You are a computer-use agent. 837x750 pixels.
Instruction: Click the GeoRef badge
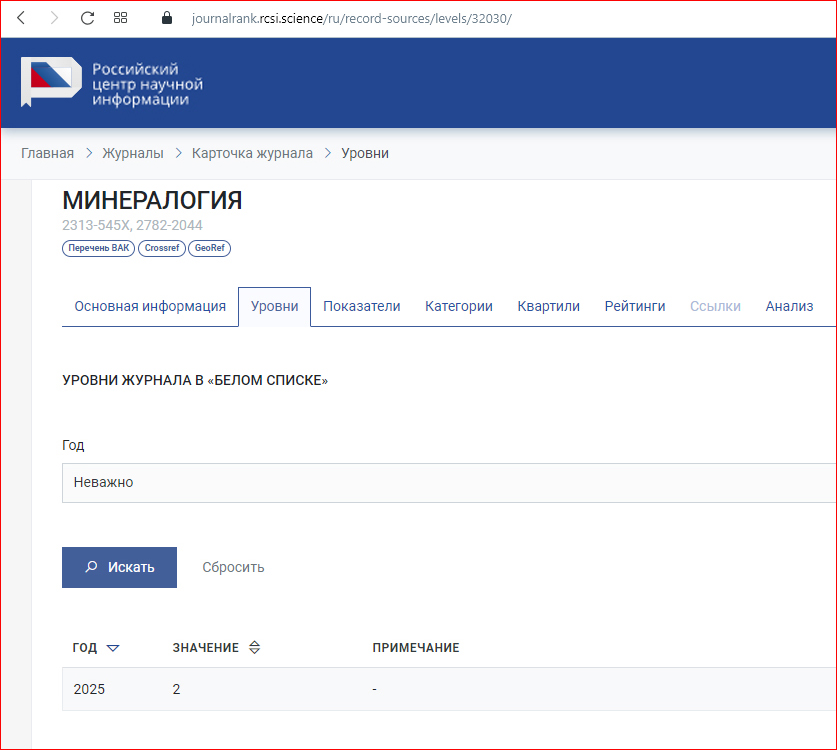click(x=209, y=248)
